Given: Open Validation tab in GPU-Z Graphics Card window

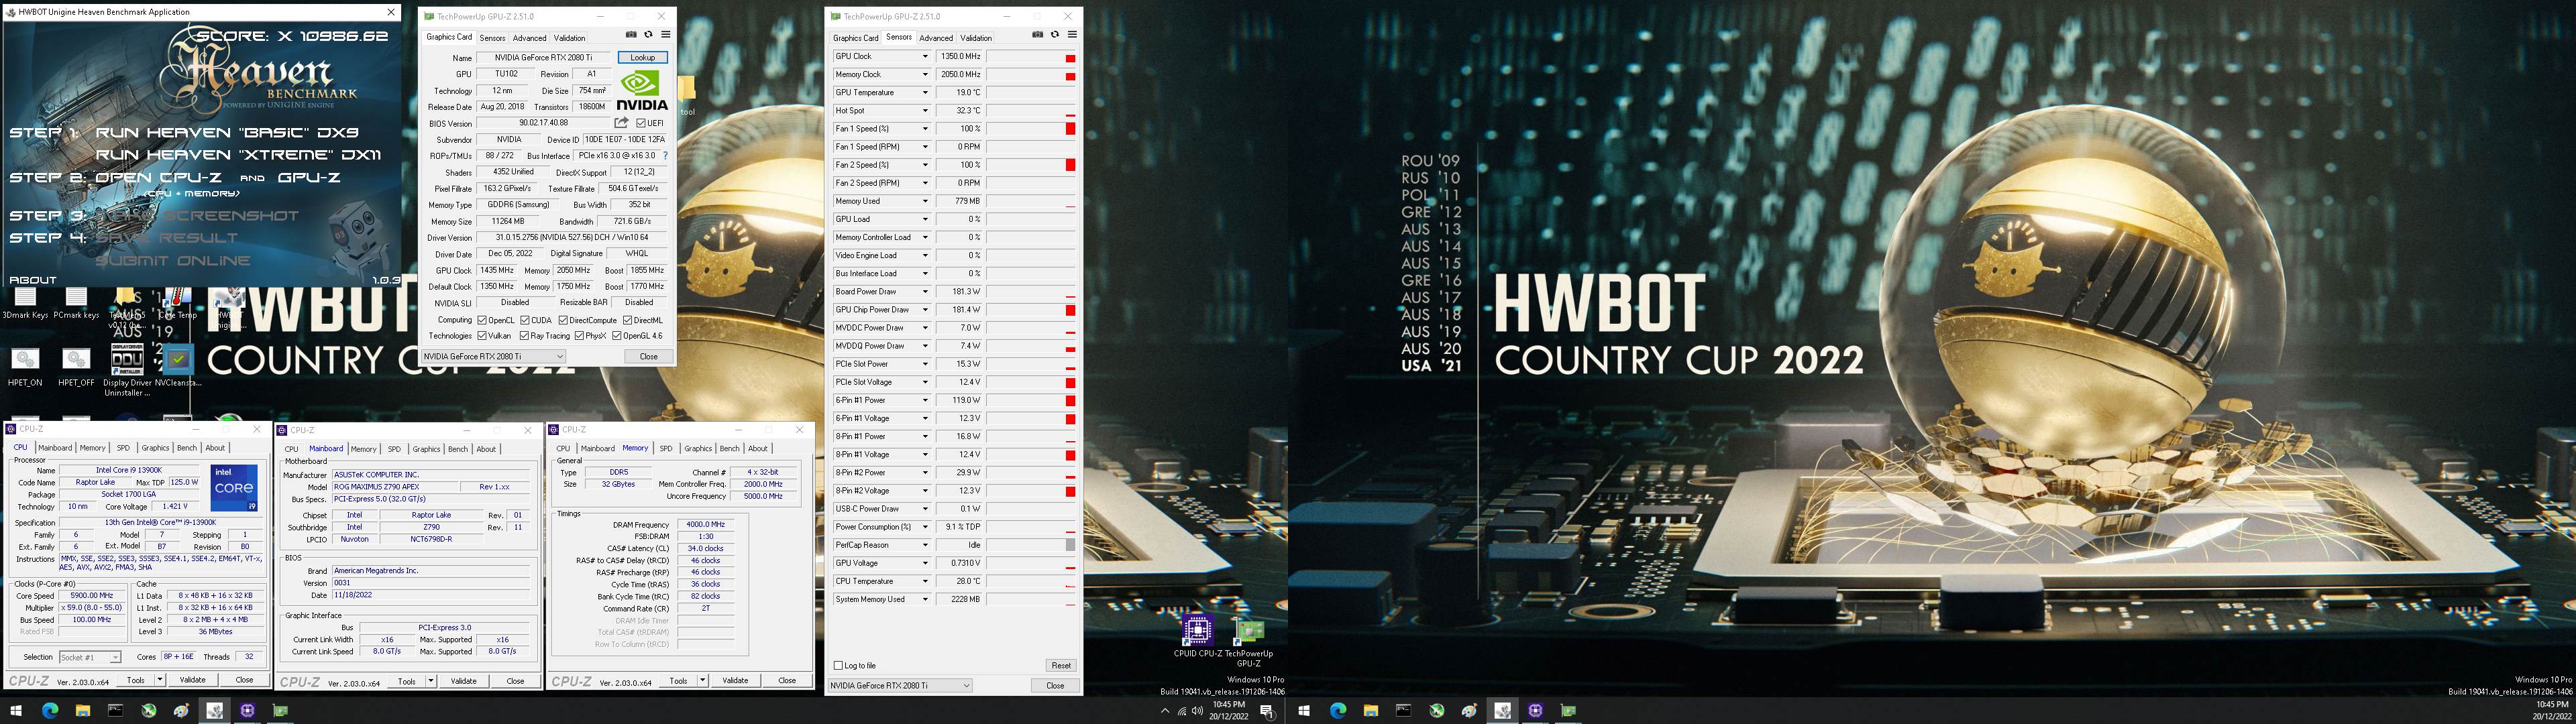Looking at the screenshot, I should click(570, 38).
